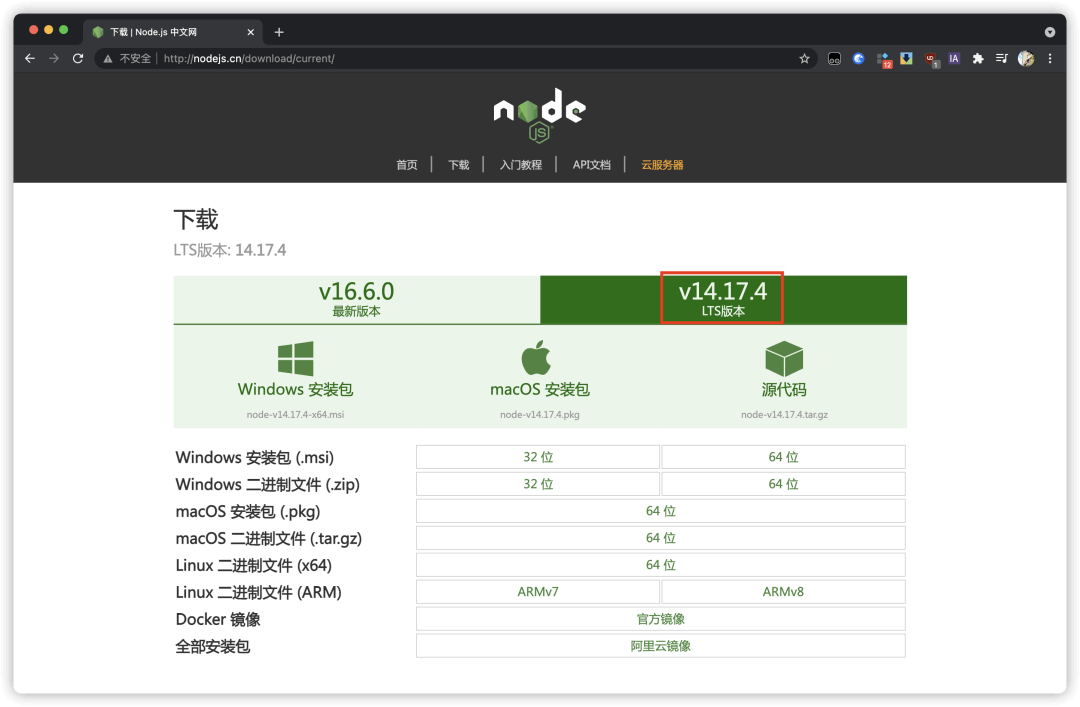Viewport: 1080px width, 707px height.
Task: Download 64 位 Windows .zip binary
Action: tap(783, 484)
